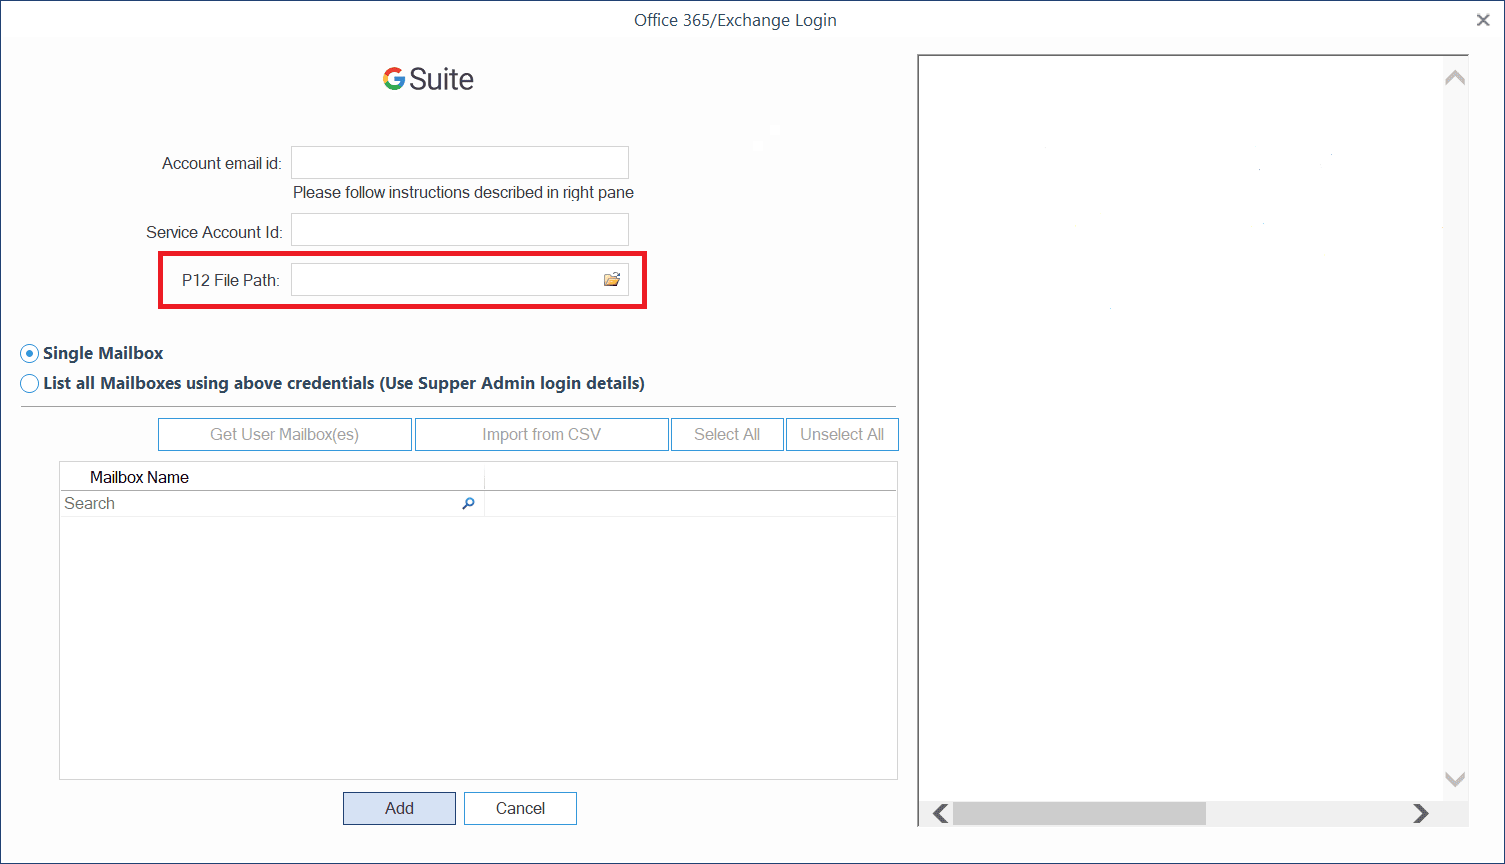Viewport: 1505px width, 864px height.
Task: Click Import from CSV button
Action: click(x=542, y=434)
